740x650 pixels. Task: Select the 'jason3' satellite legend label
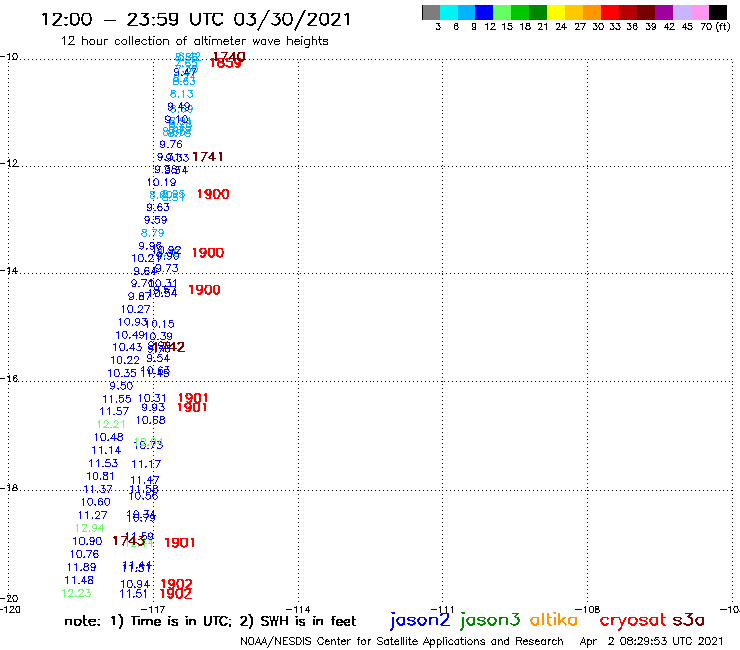(x=490, y=620)
